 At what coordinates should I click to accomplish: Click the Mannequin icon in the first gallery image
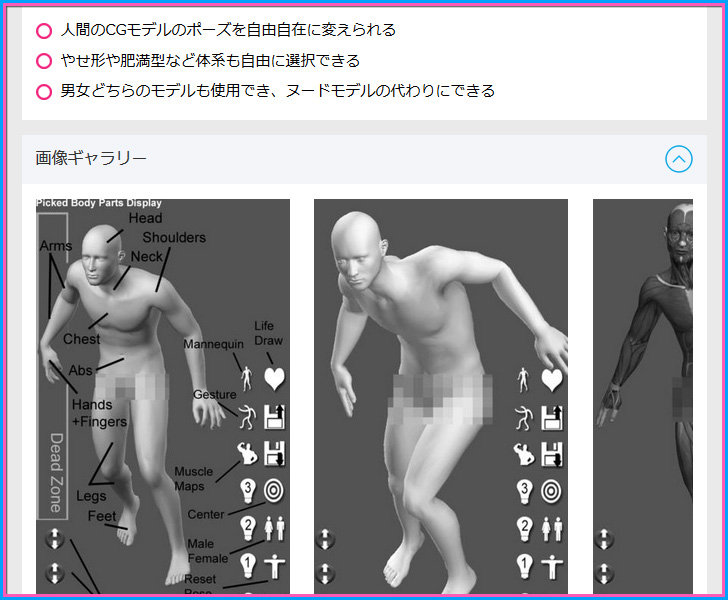tap(246, 377)
